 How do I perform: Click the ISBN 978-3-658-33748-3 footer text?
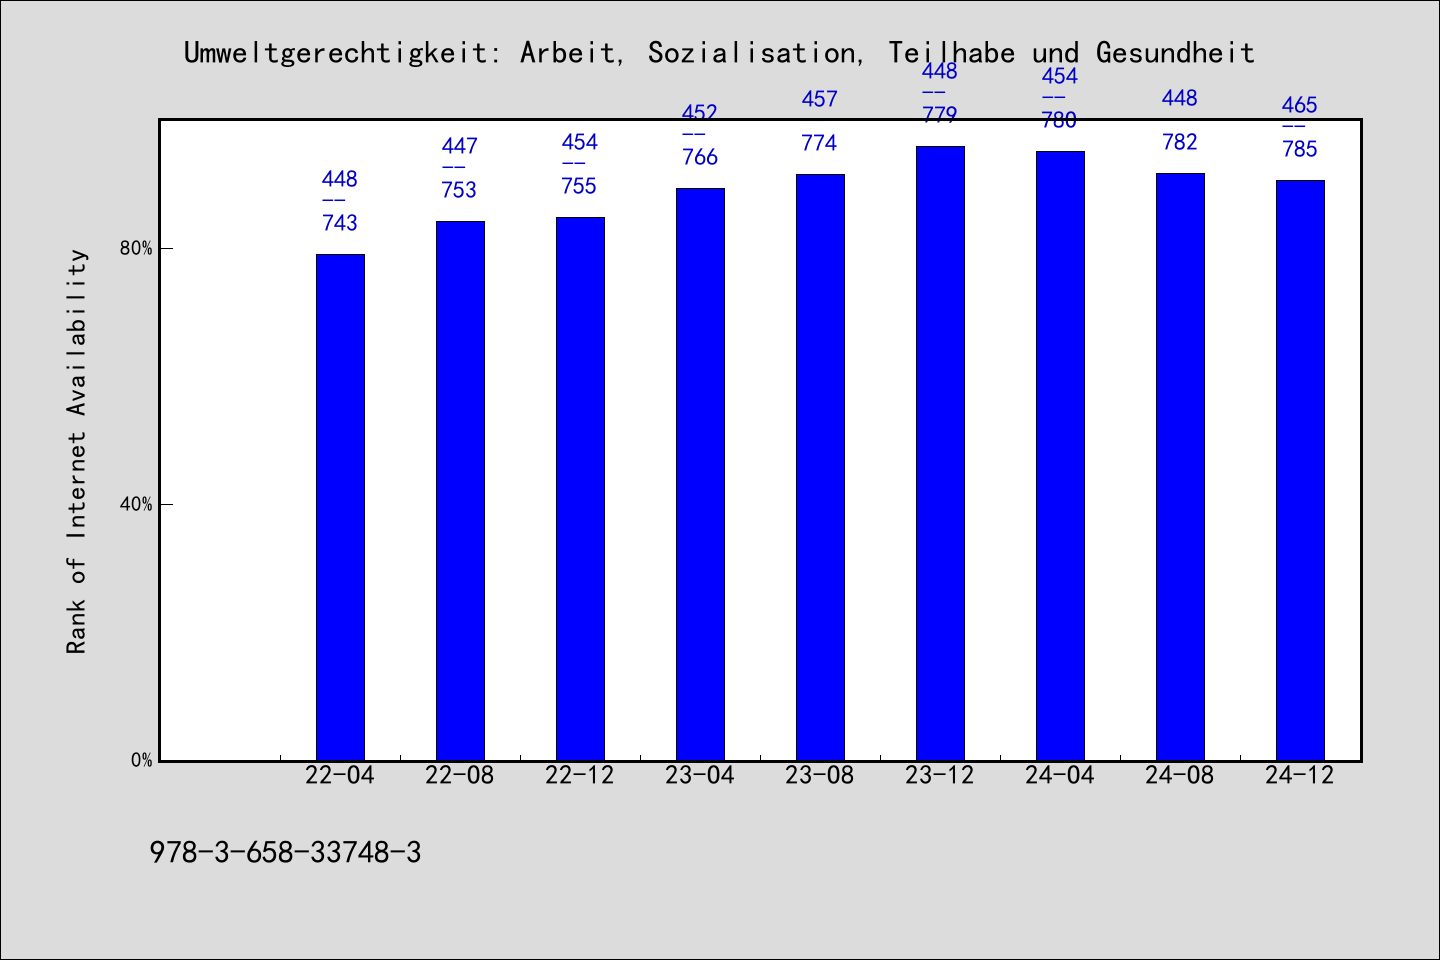pyautogui.click(x=285, y=853)
